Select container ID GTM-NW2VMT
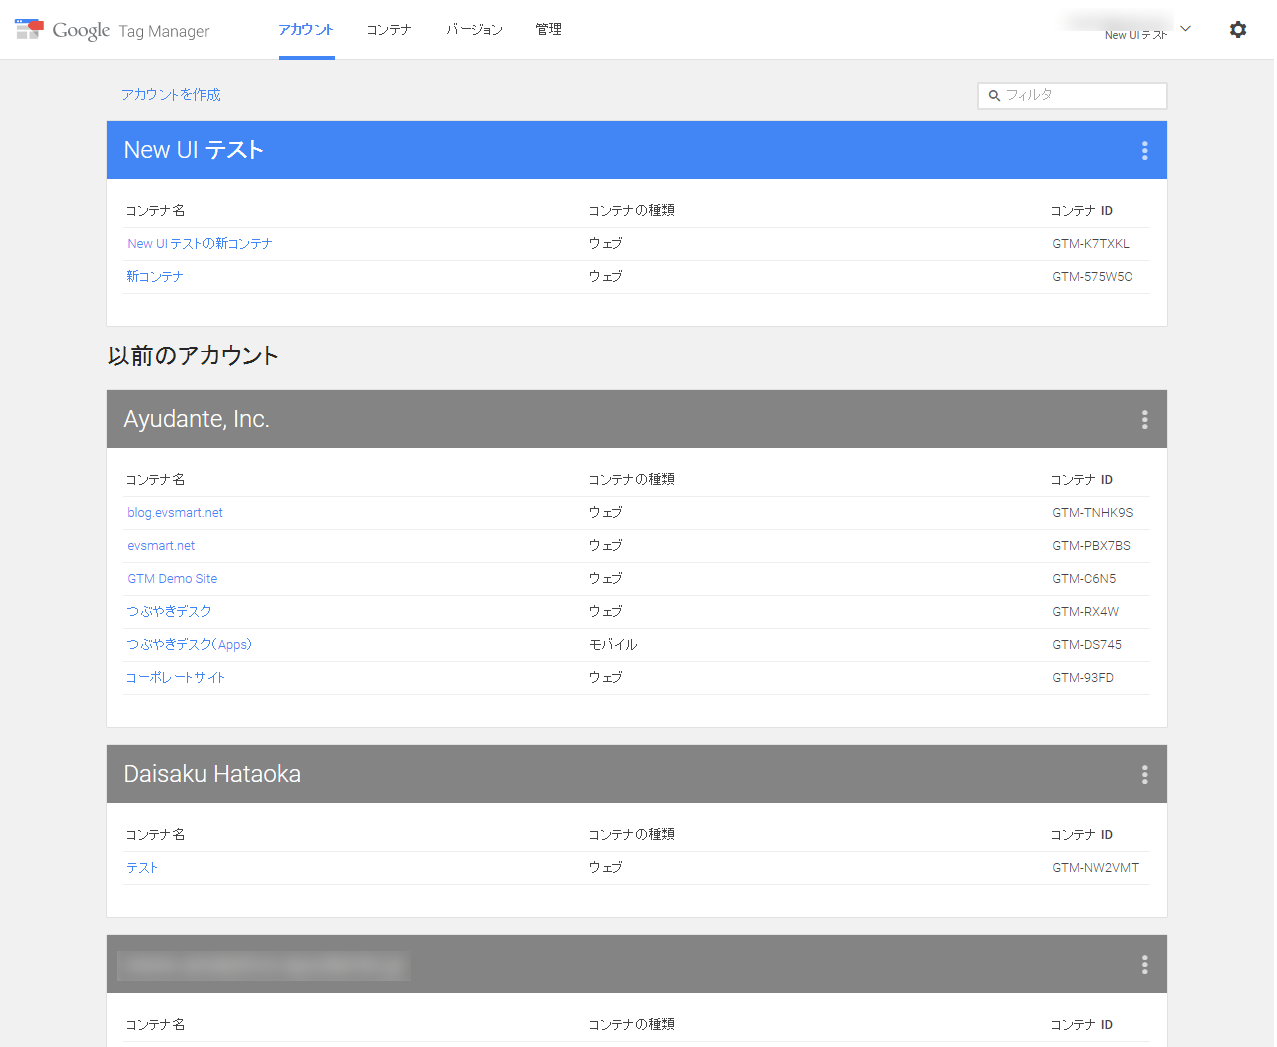The image size is (1277, 1047). (x=1096, y=868)
